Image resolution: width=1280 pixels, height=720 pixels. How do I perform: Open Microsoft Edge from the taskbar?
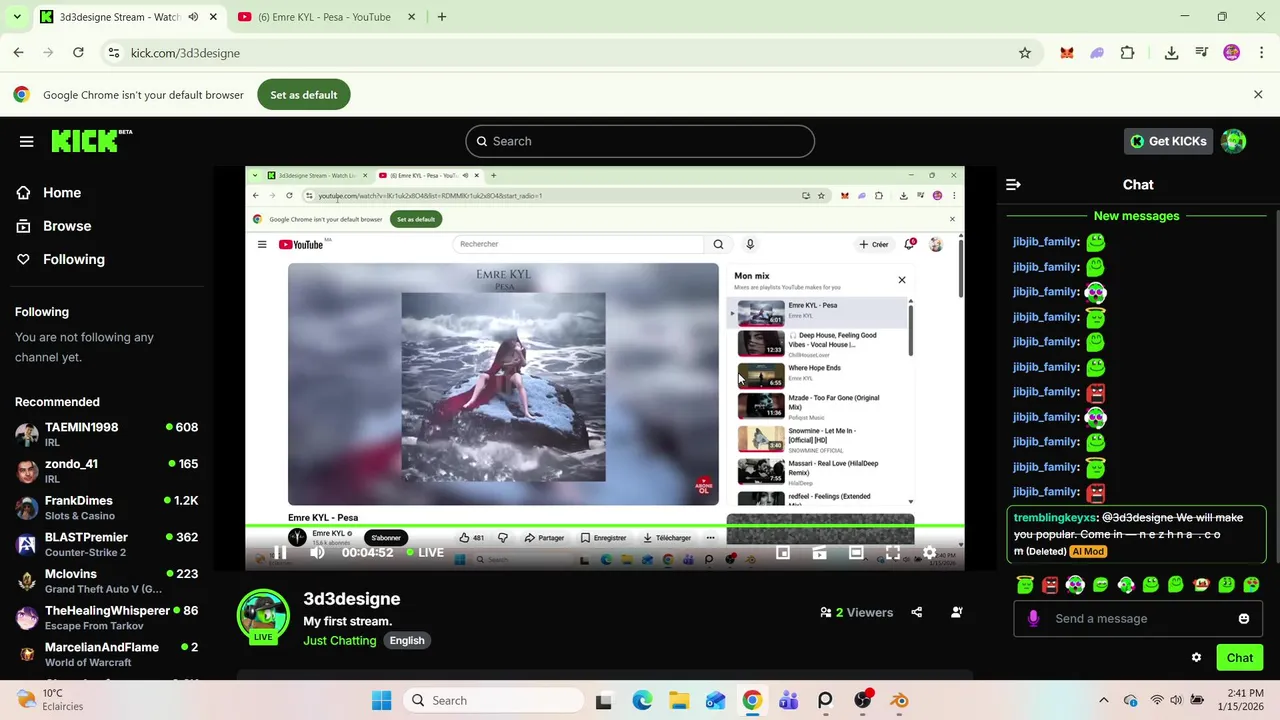642,701
